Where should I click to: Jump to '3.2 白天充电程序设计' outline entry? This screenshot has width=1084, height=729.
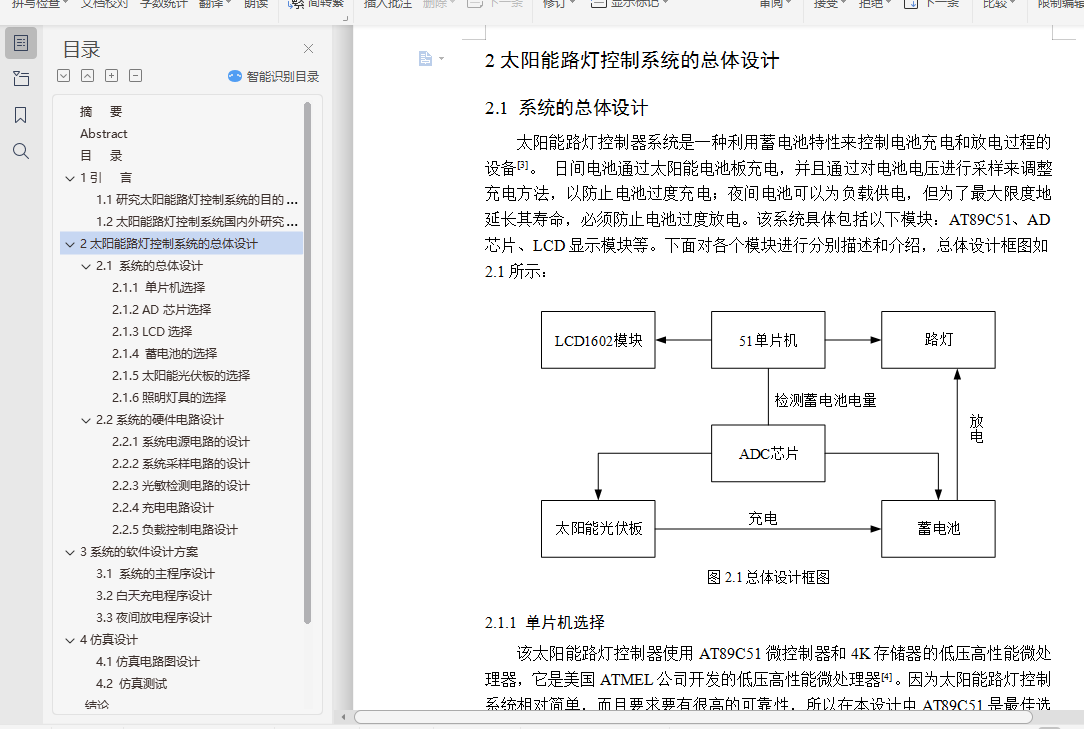(x=154, y=596)
